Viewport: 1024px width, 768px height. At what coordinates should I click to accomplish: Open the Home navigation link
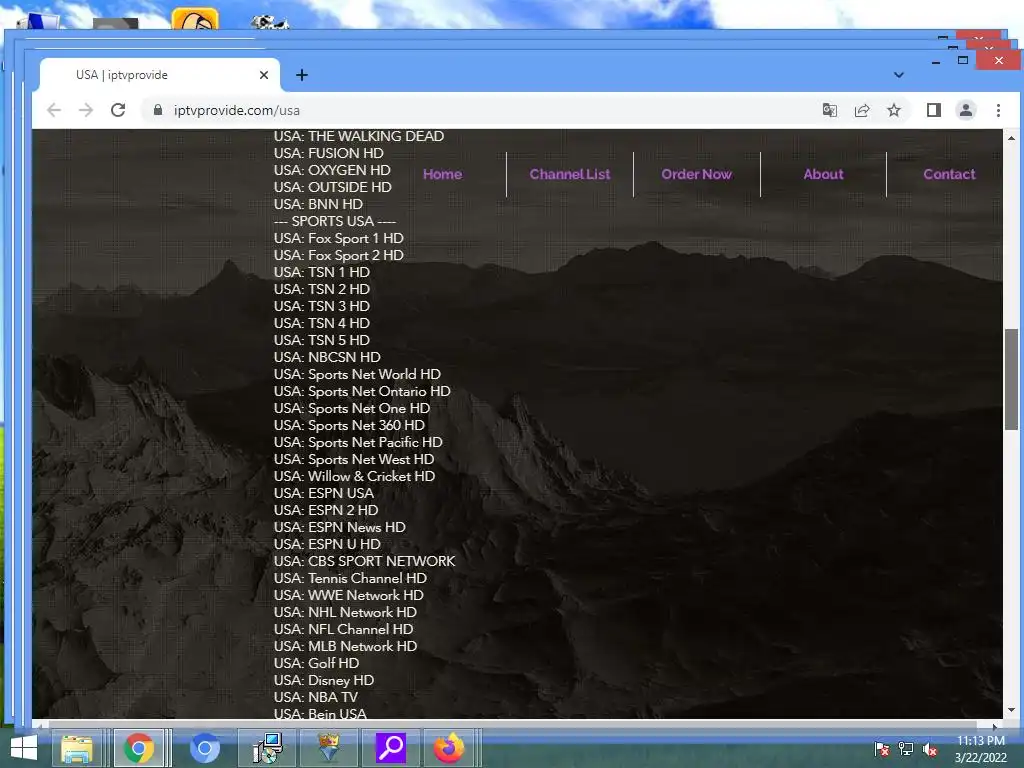[x=442, y=174]
